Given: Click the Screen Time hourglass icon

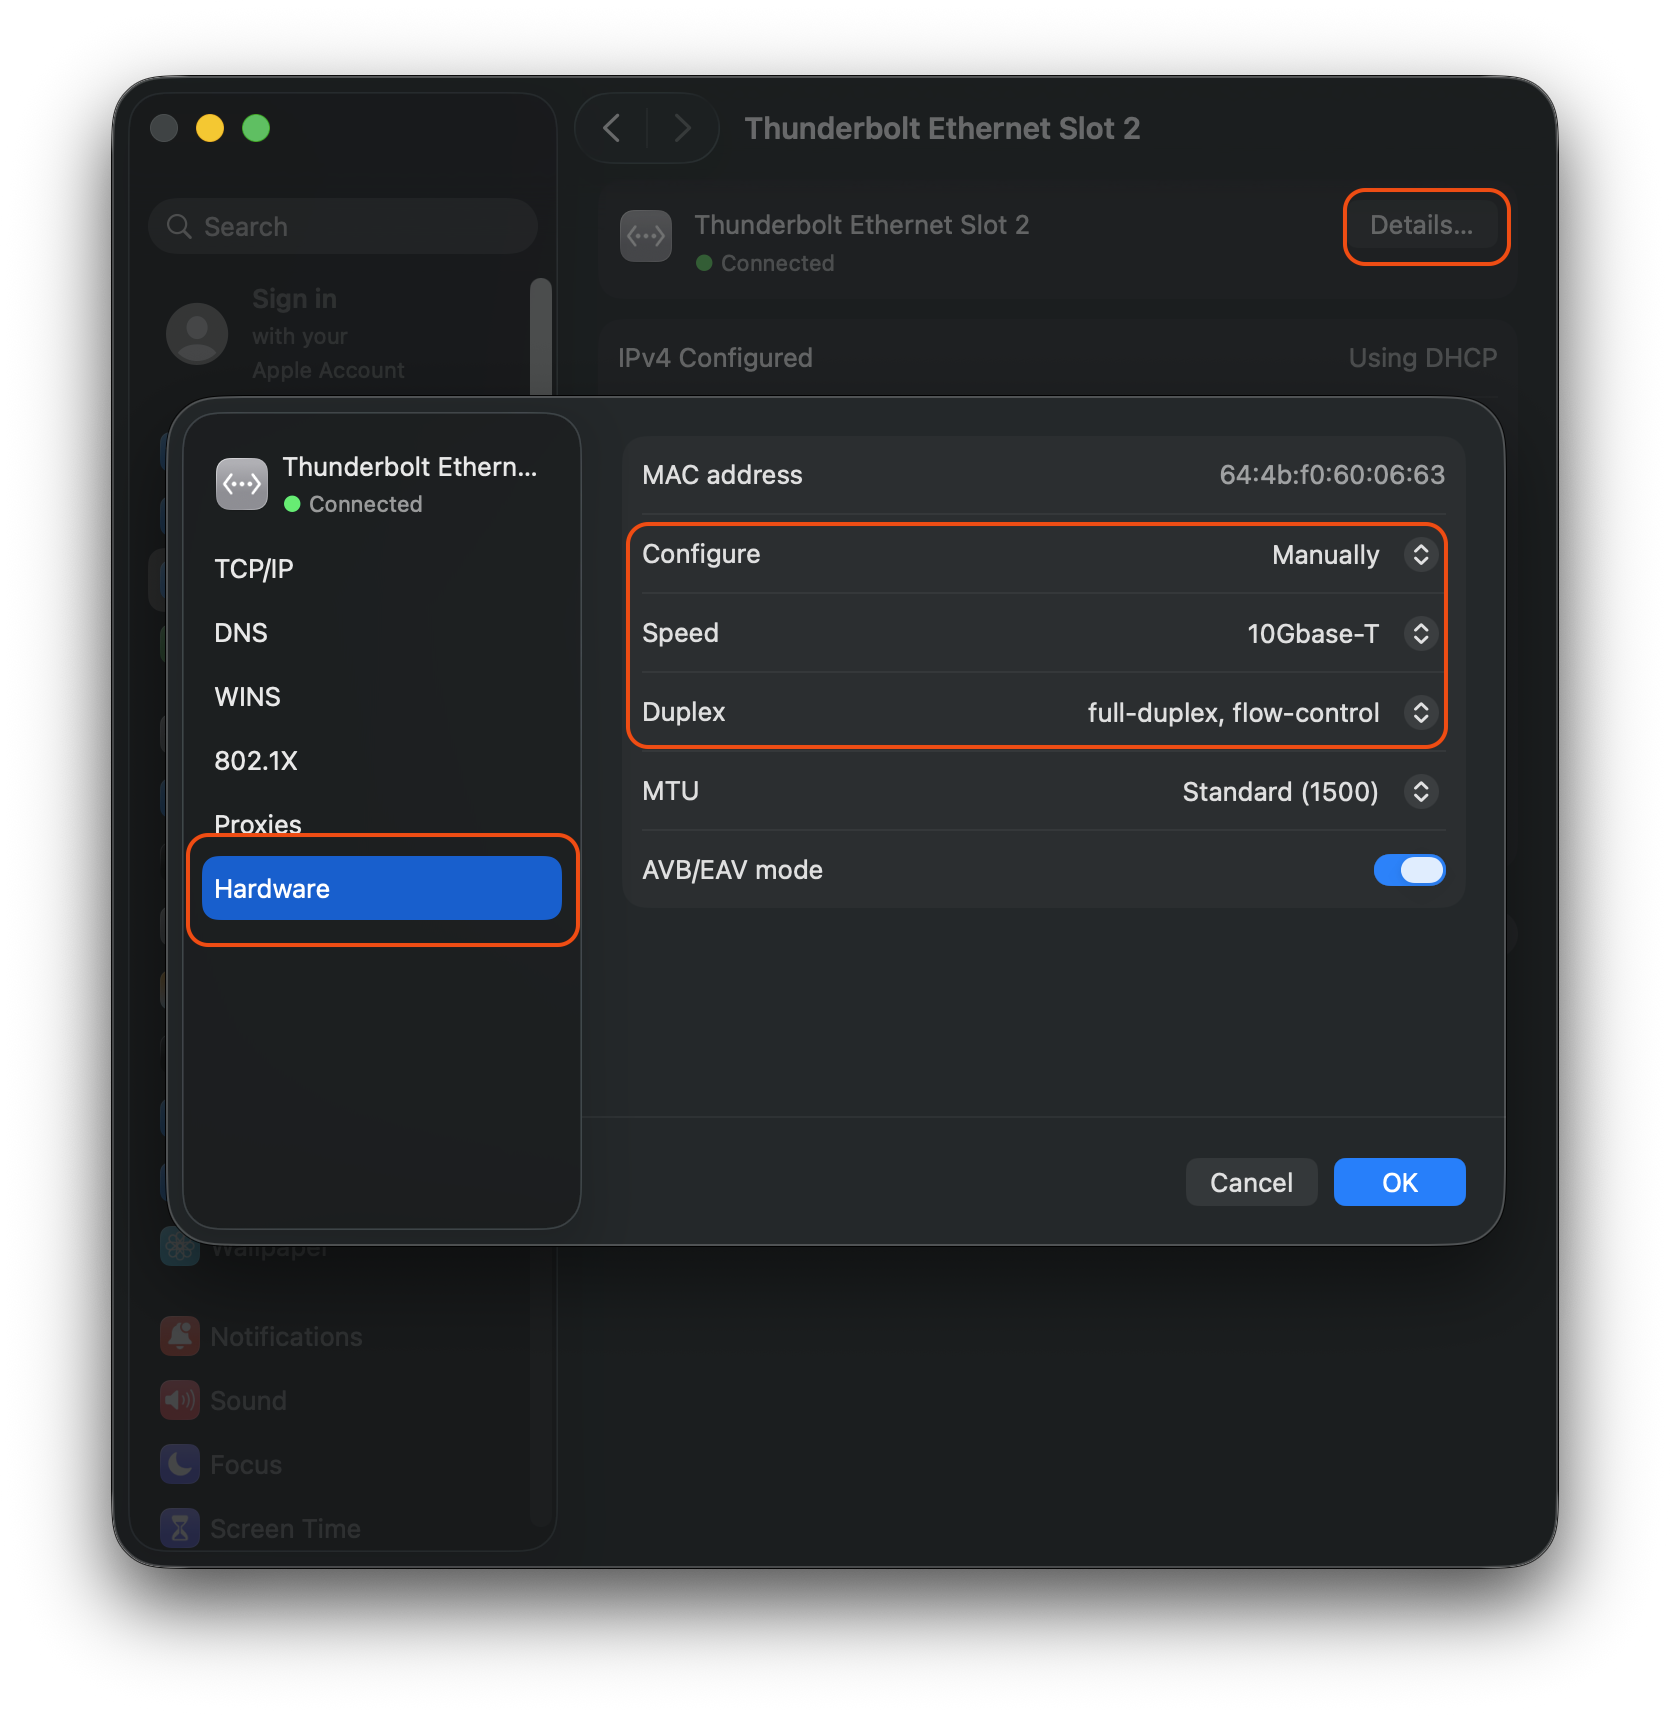Looking at the screenshot, I should [x=180, y=1528].
